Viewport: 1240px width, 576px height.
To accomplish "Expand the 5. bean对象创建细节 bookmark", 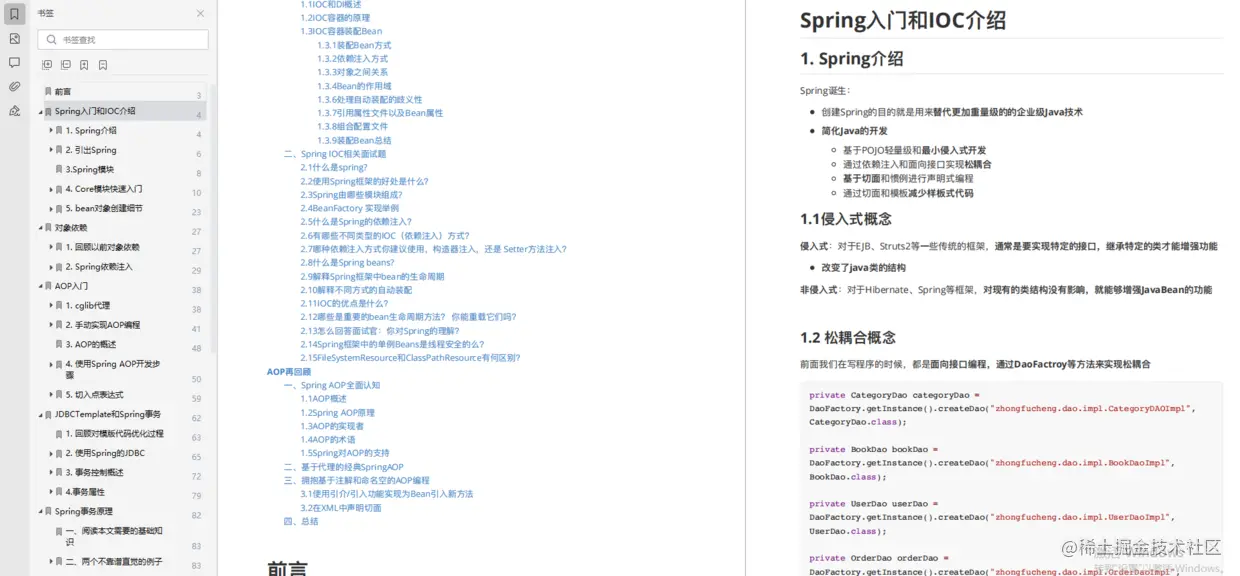I will [52, 209].
